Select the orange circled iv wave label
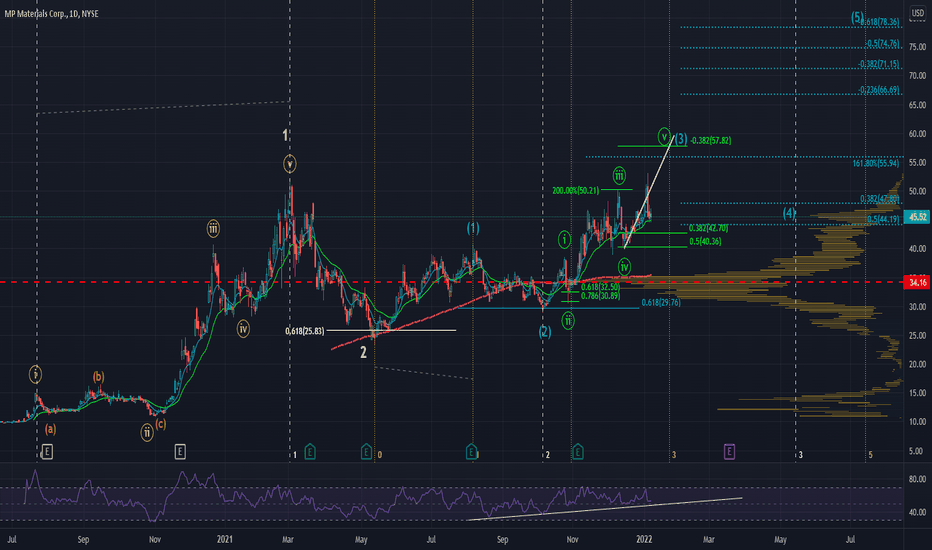932x550 pixels. click(243, 329)
